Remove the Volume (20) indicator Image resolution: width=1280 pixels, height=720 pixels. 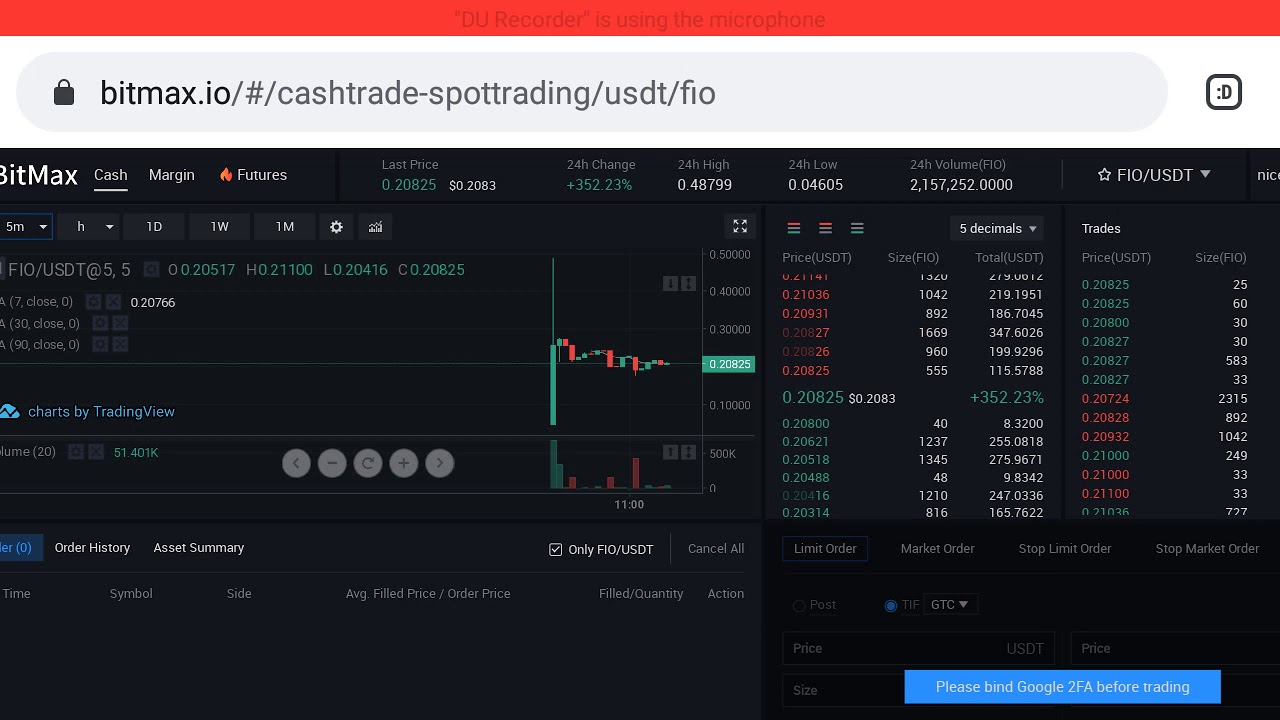pyautogui.click(x=96, y=452)
